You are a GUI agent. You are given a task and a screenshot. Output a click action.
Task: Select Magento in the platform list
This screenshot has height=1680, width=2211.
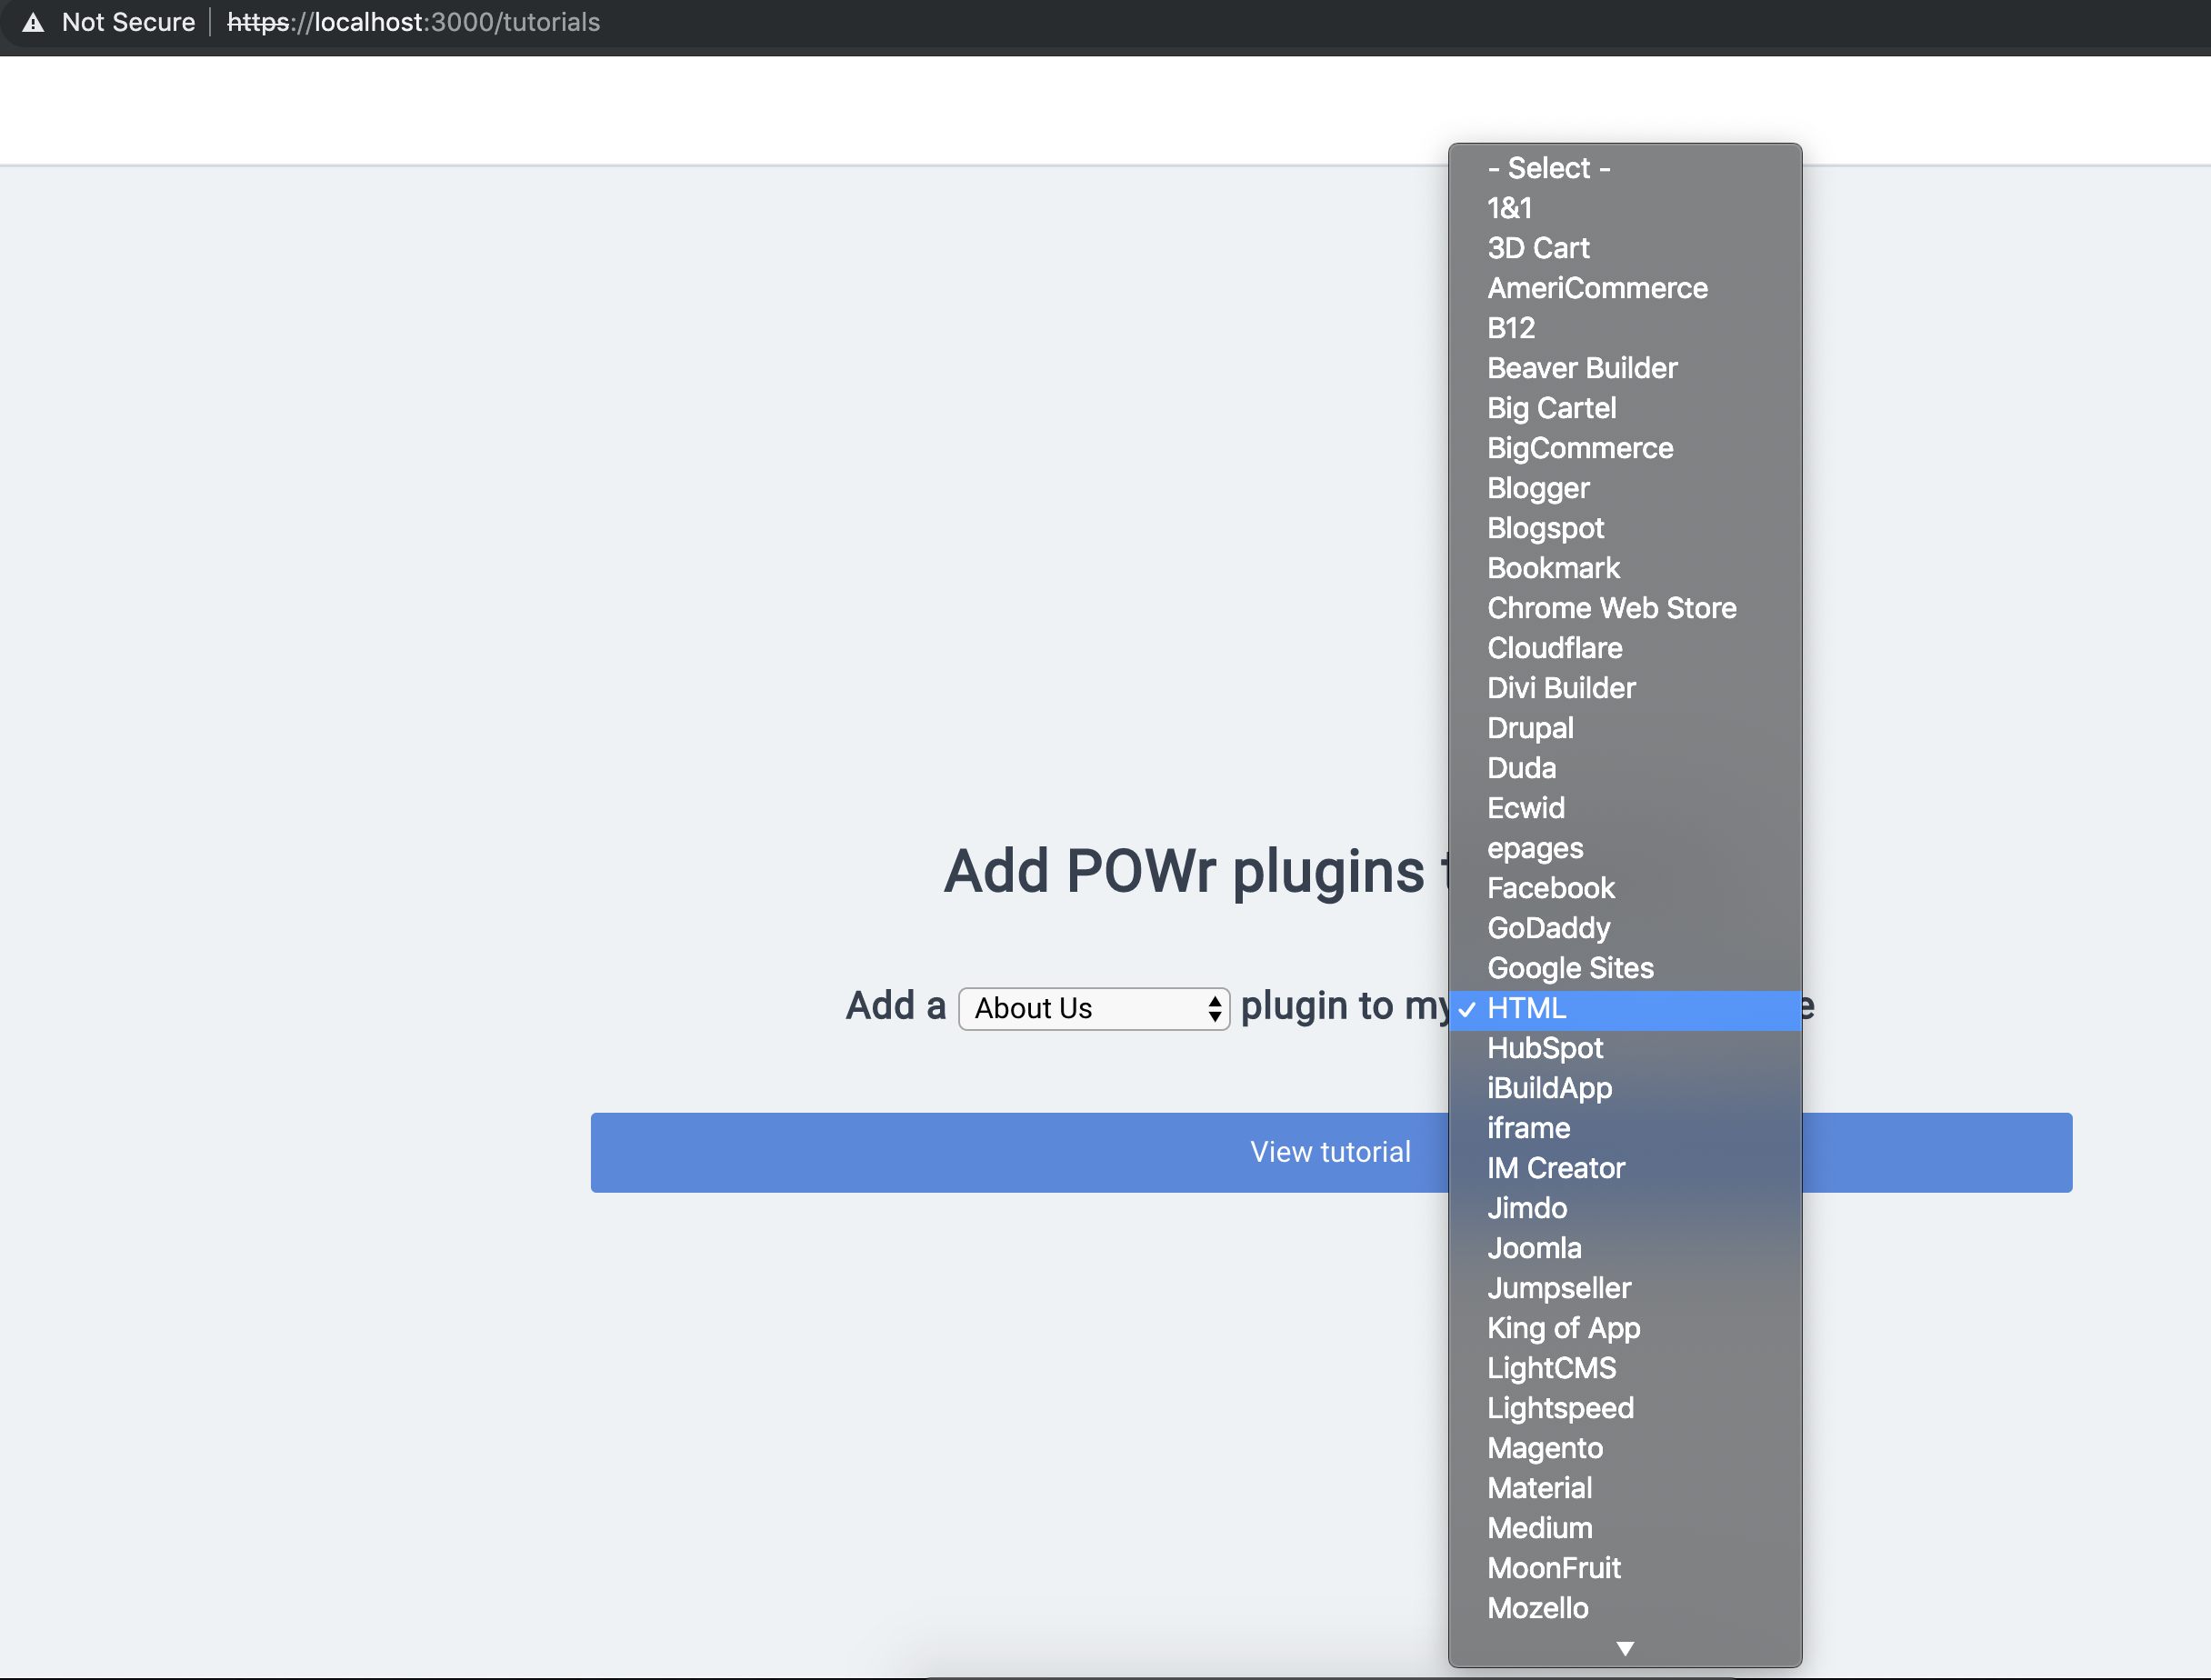pyautogui.click(x=1545, y=1448)
